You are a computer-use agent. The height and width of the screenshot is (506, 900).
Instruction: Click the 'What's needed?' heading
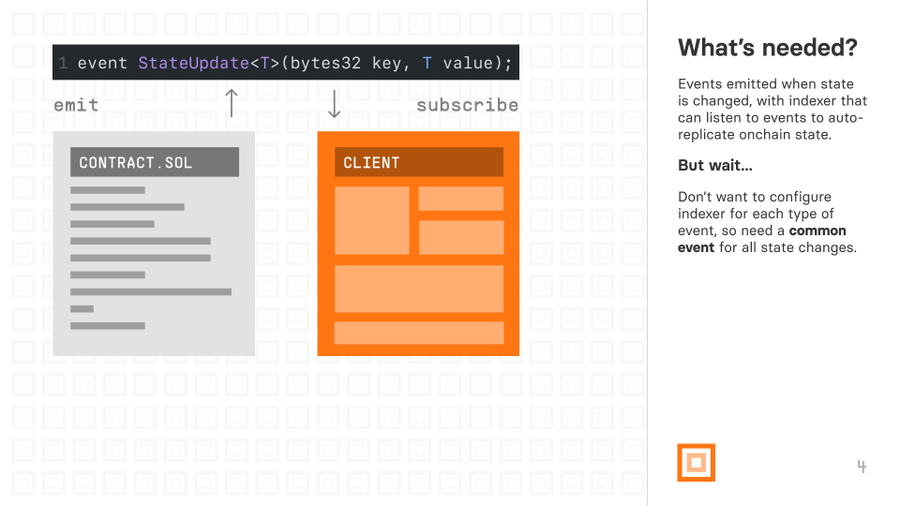point(767,48)
